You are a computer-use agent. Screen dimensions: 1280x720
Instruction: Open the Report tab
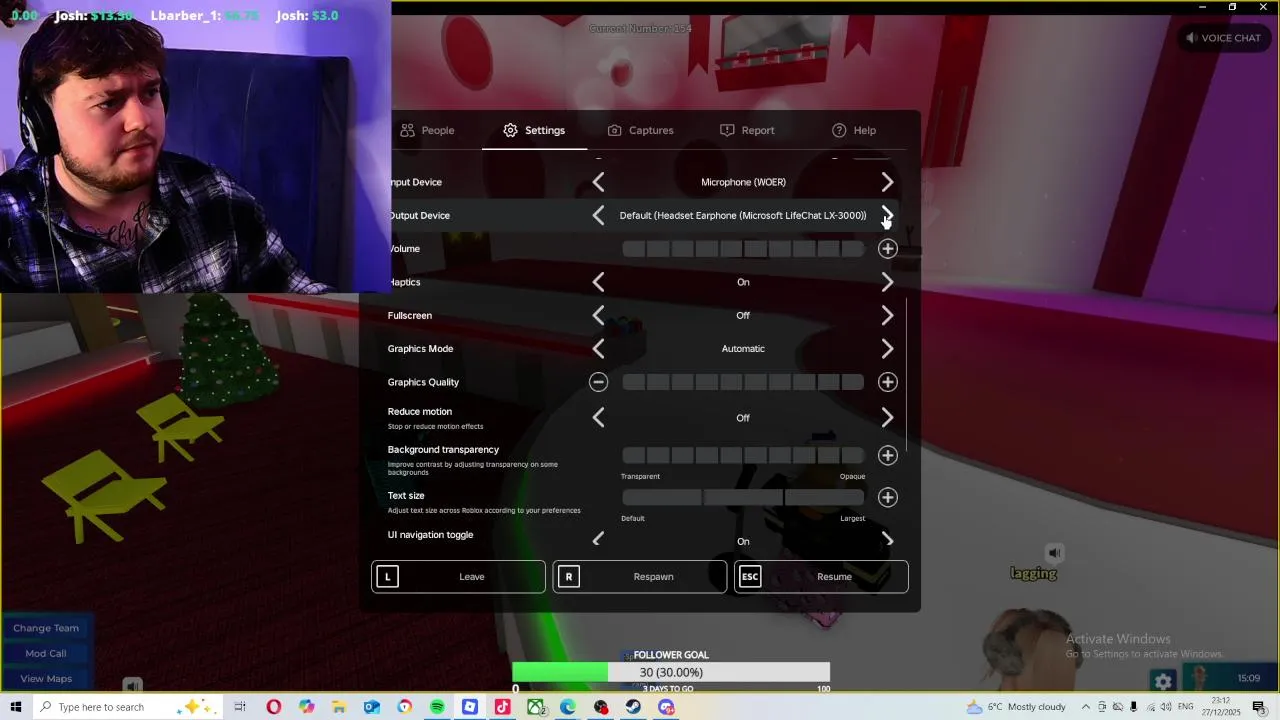[747, 130]
